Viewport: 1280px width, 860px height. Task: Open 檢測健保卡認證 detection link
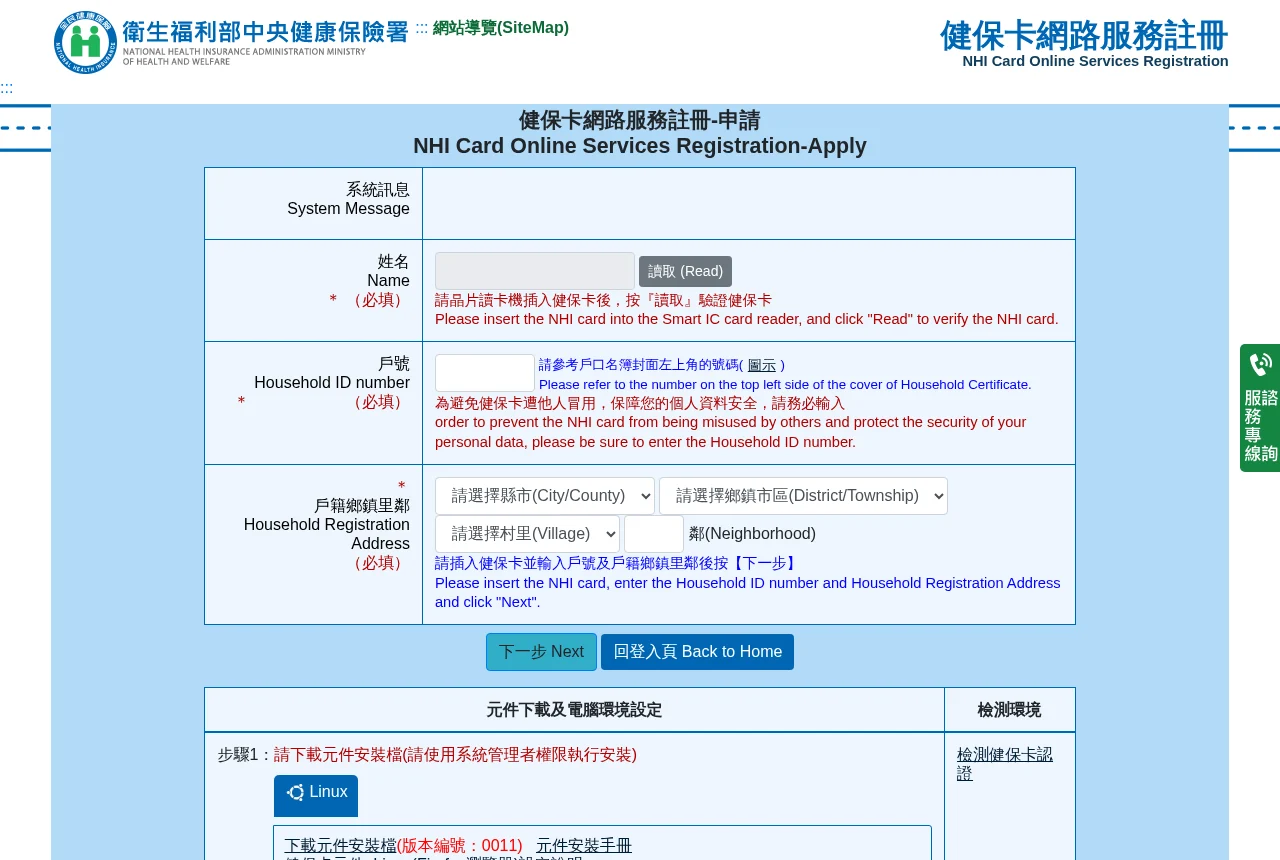[1005, 764]
